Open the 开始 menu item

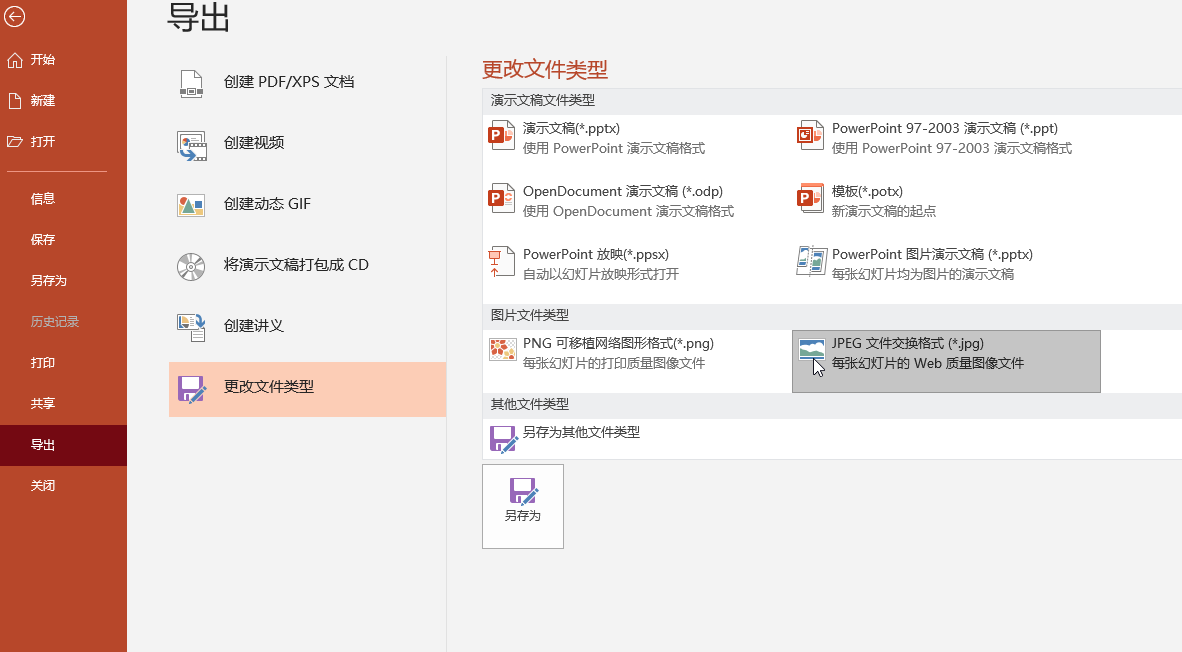(x=63, y=60)
